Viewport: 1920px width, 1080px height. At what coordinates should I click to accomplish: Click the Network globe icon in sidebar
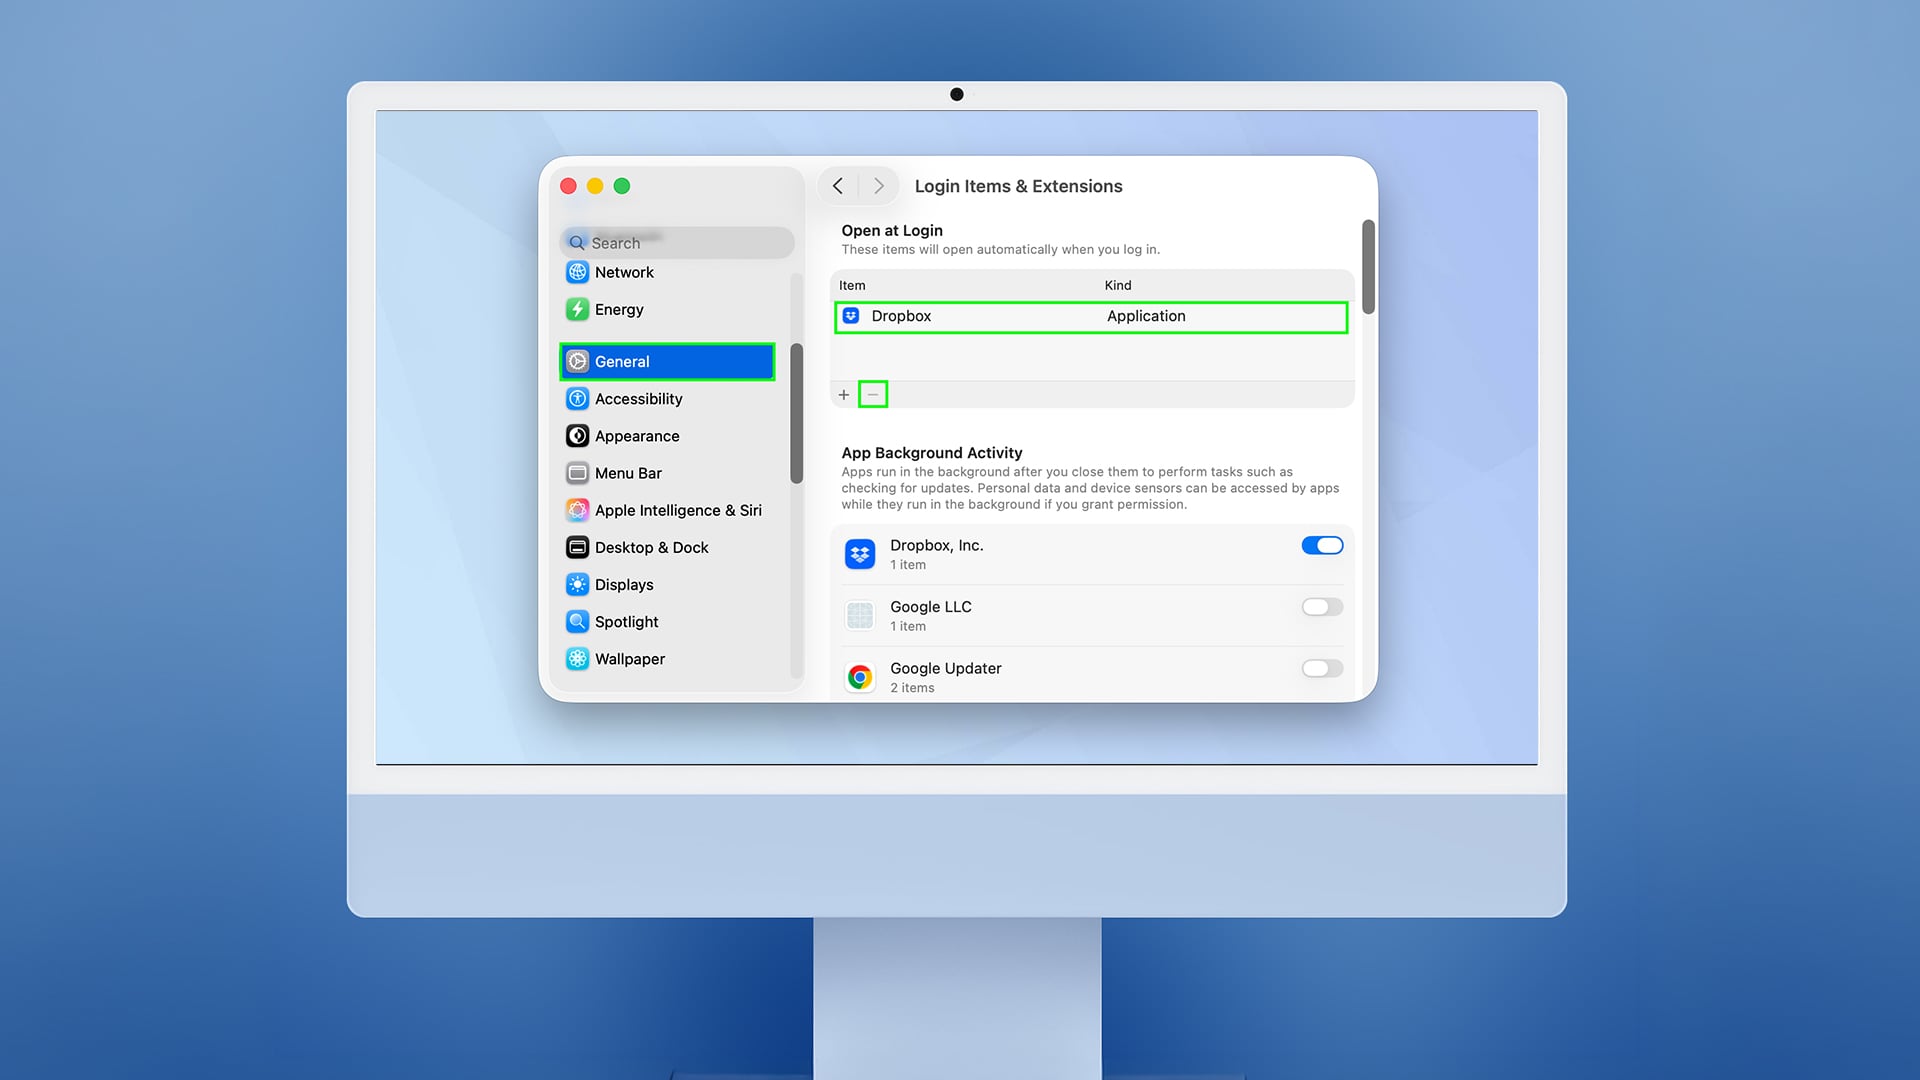(x=577, y=272)
